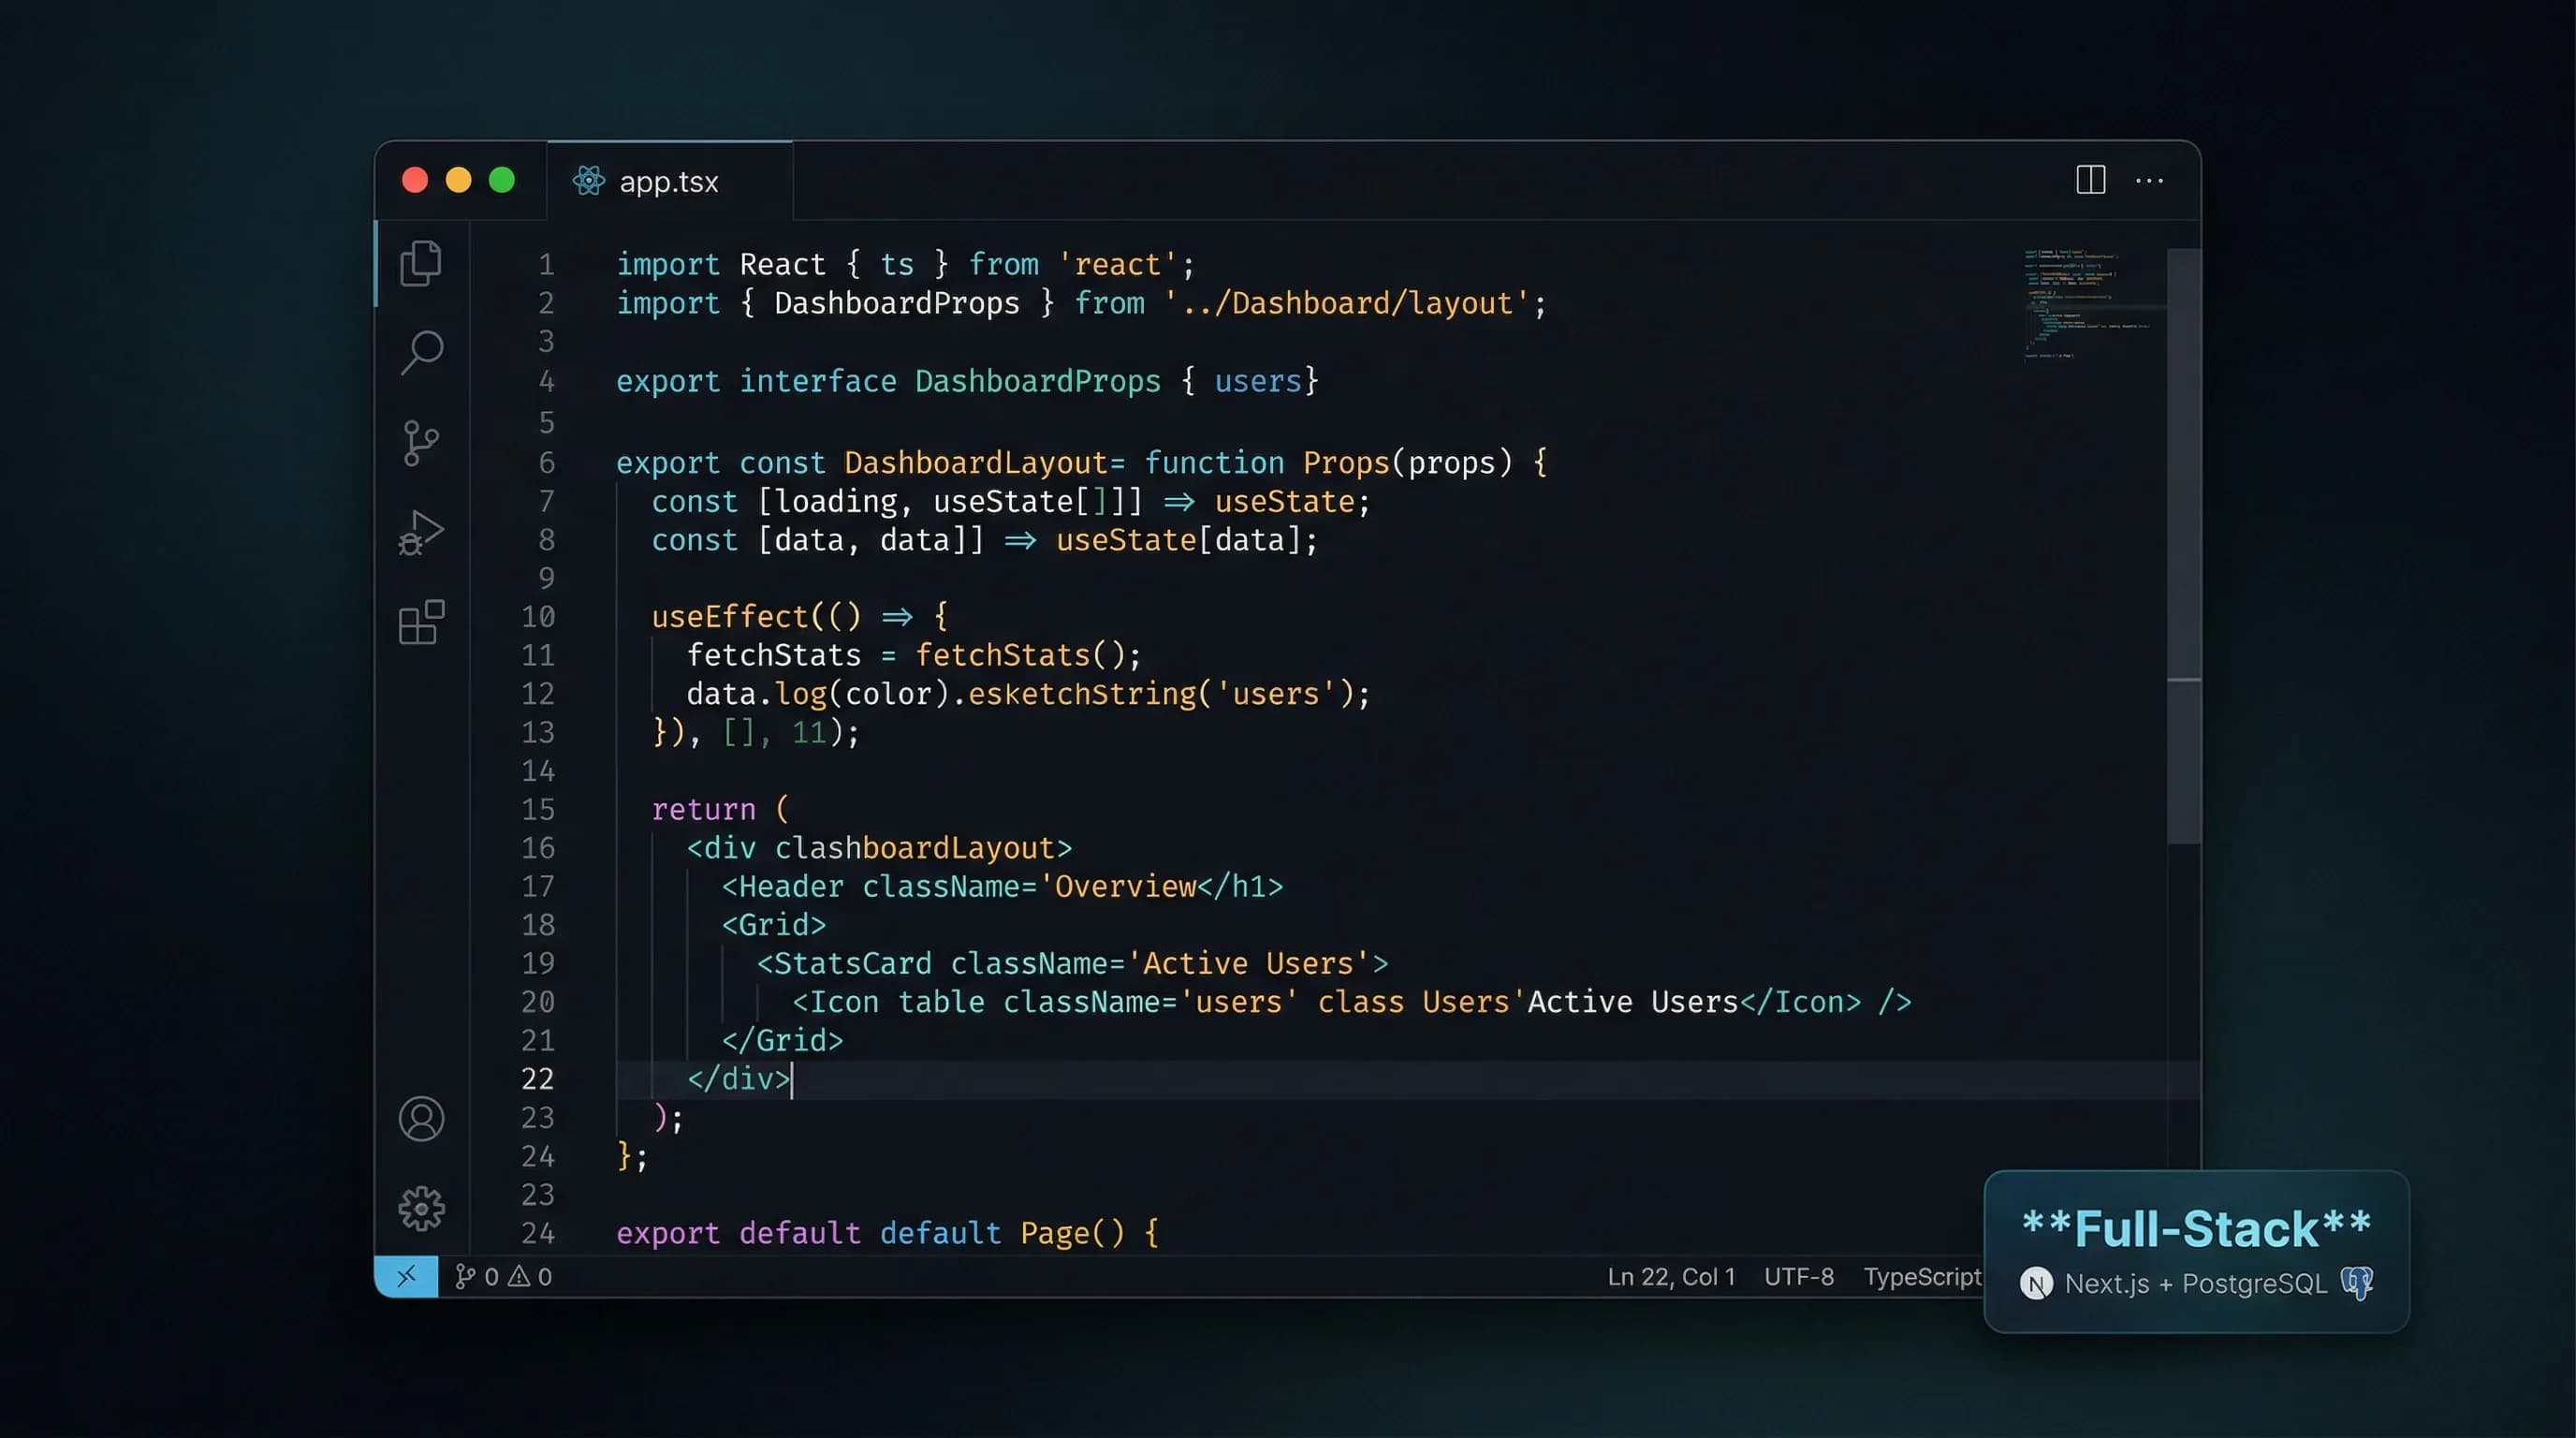Select the app.tsx tab
Viewport: 2576px width, 1438px height.
(x=669, y=181)
